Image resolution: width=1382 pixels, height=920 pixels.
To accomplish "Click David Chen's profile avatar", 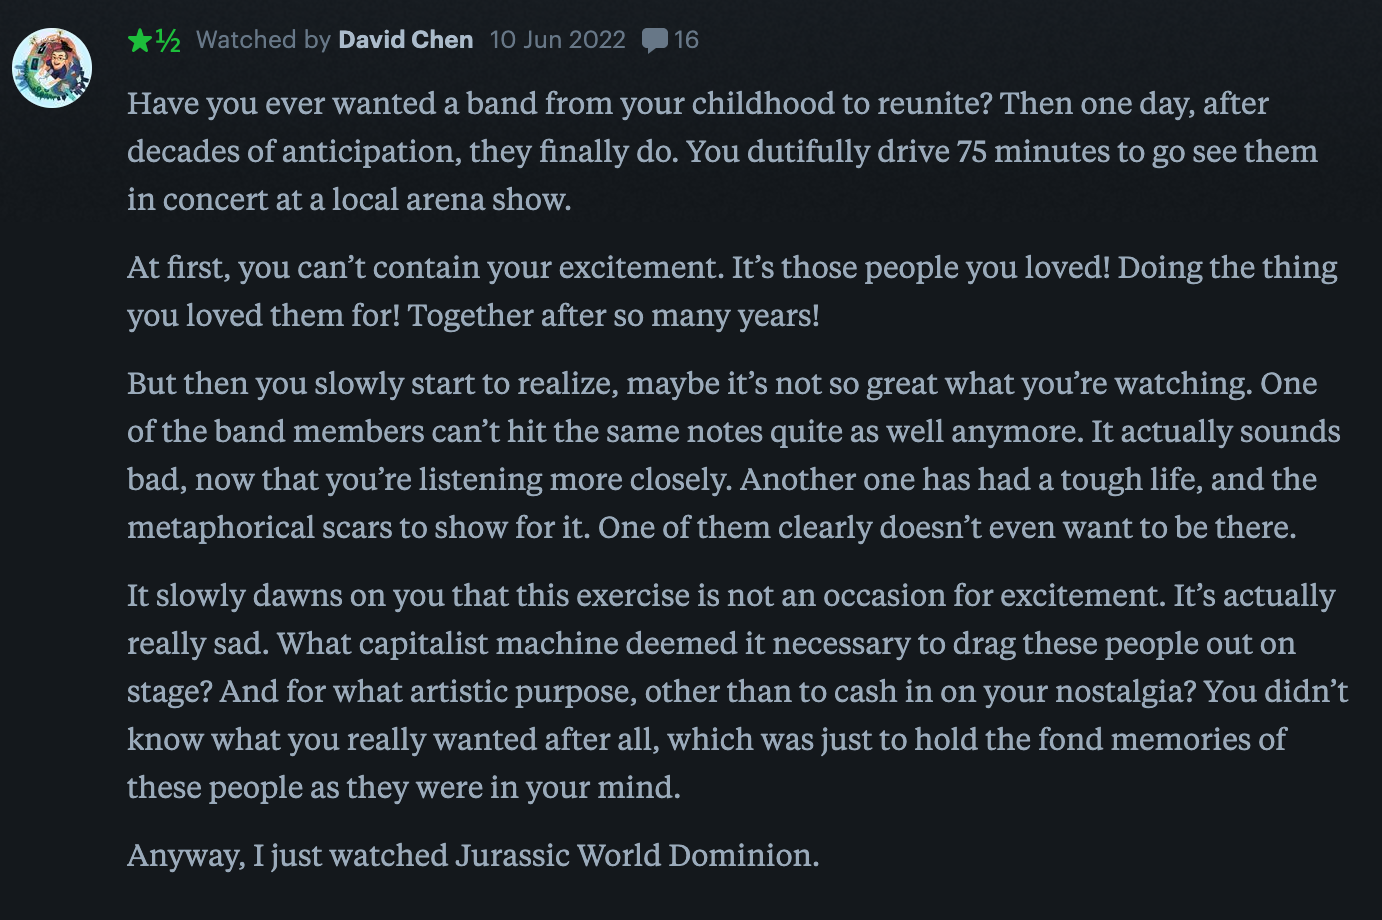I will click(x=52, y=68).
